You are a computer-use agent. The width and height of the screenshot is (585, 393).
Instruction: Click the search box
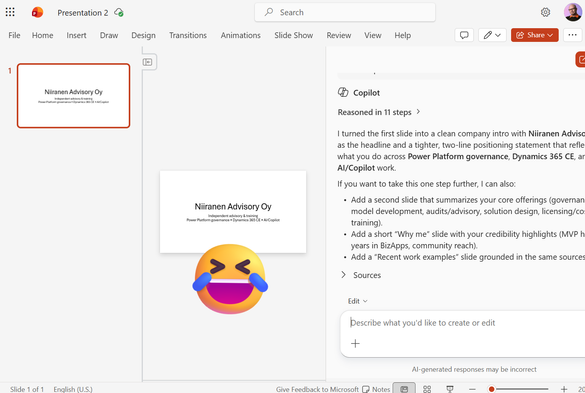tap(345, 12)
